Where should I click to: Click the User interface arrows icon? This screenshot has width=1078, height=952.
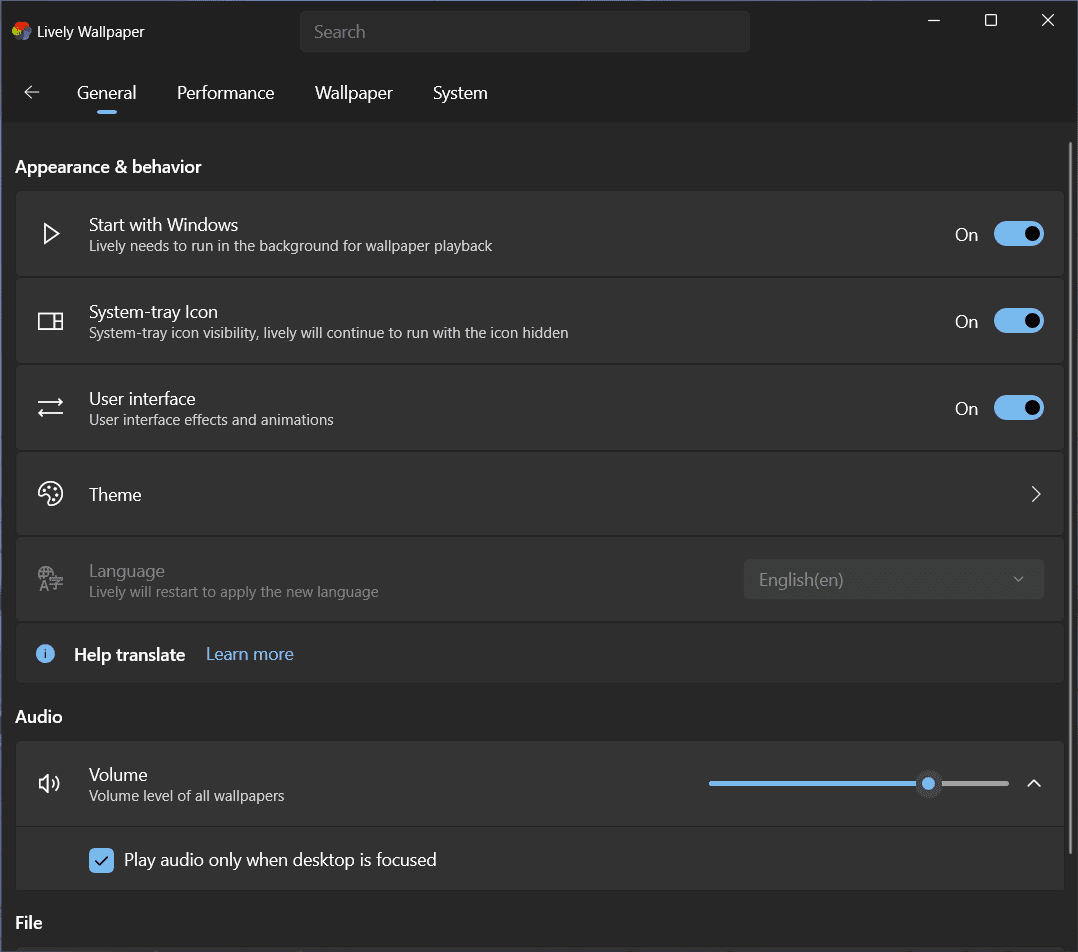pos(51,408)
